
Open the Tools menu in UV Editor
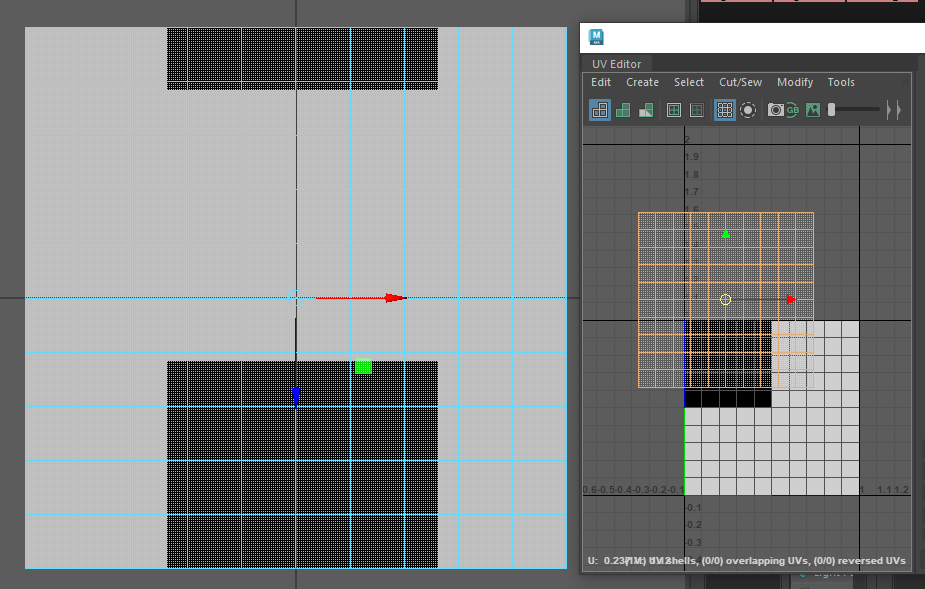coord(841,82)
